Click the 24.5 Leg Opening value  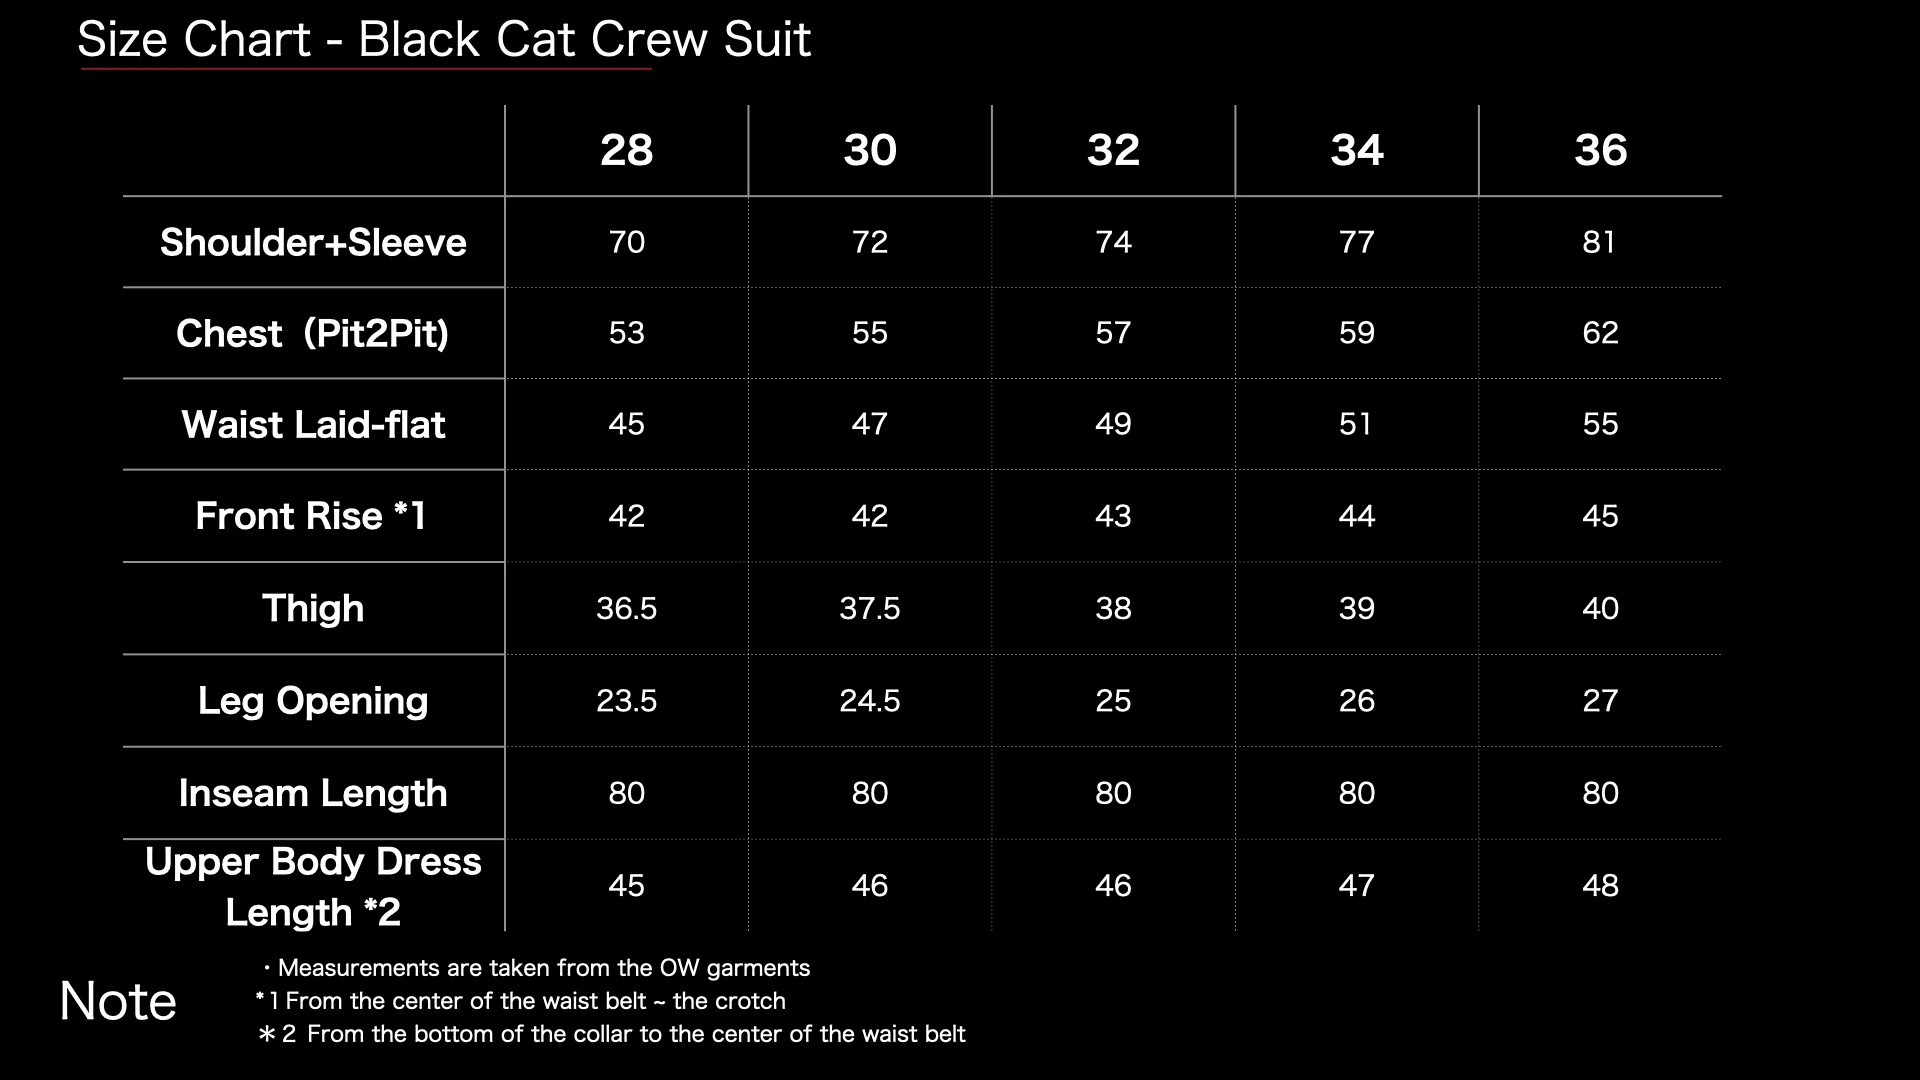pos(869,700)
